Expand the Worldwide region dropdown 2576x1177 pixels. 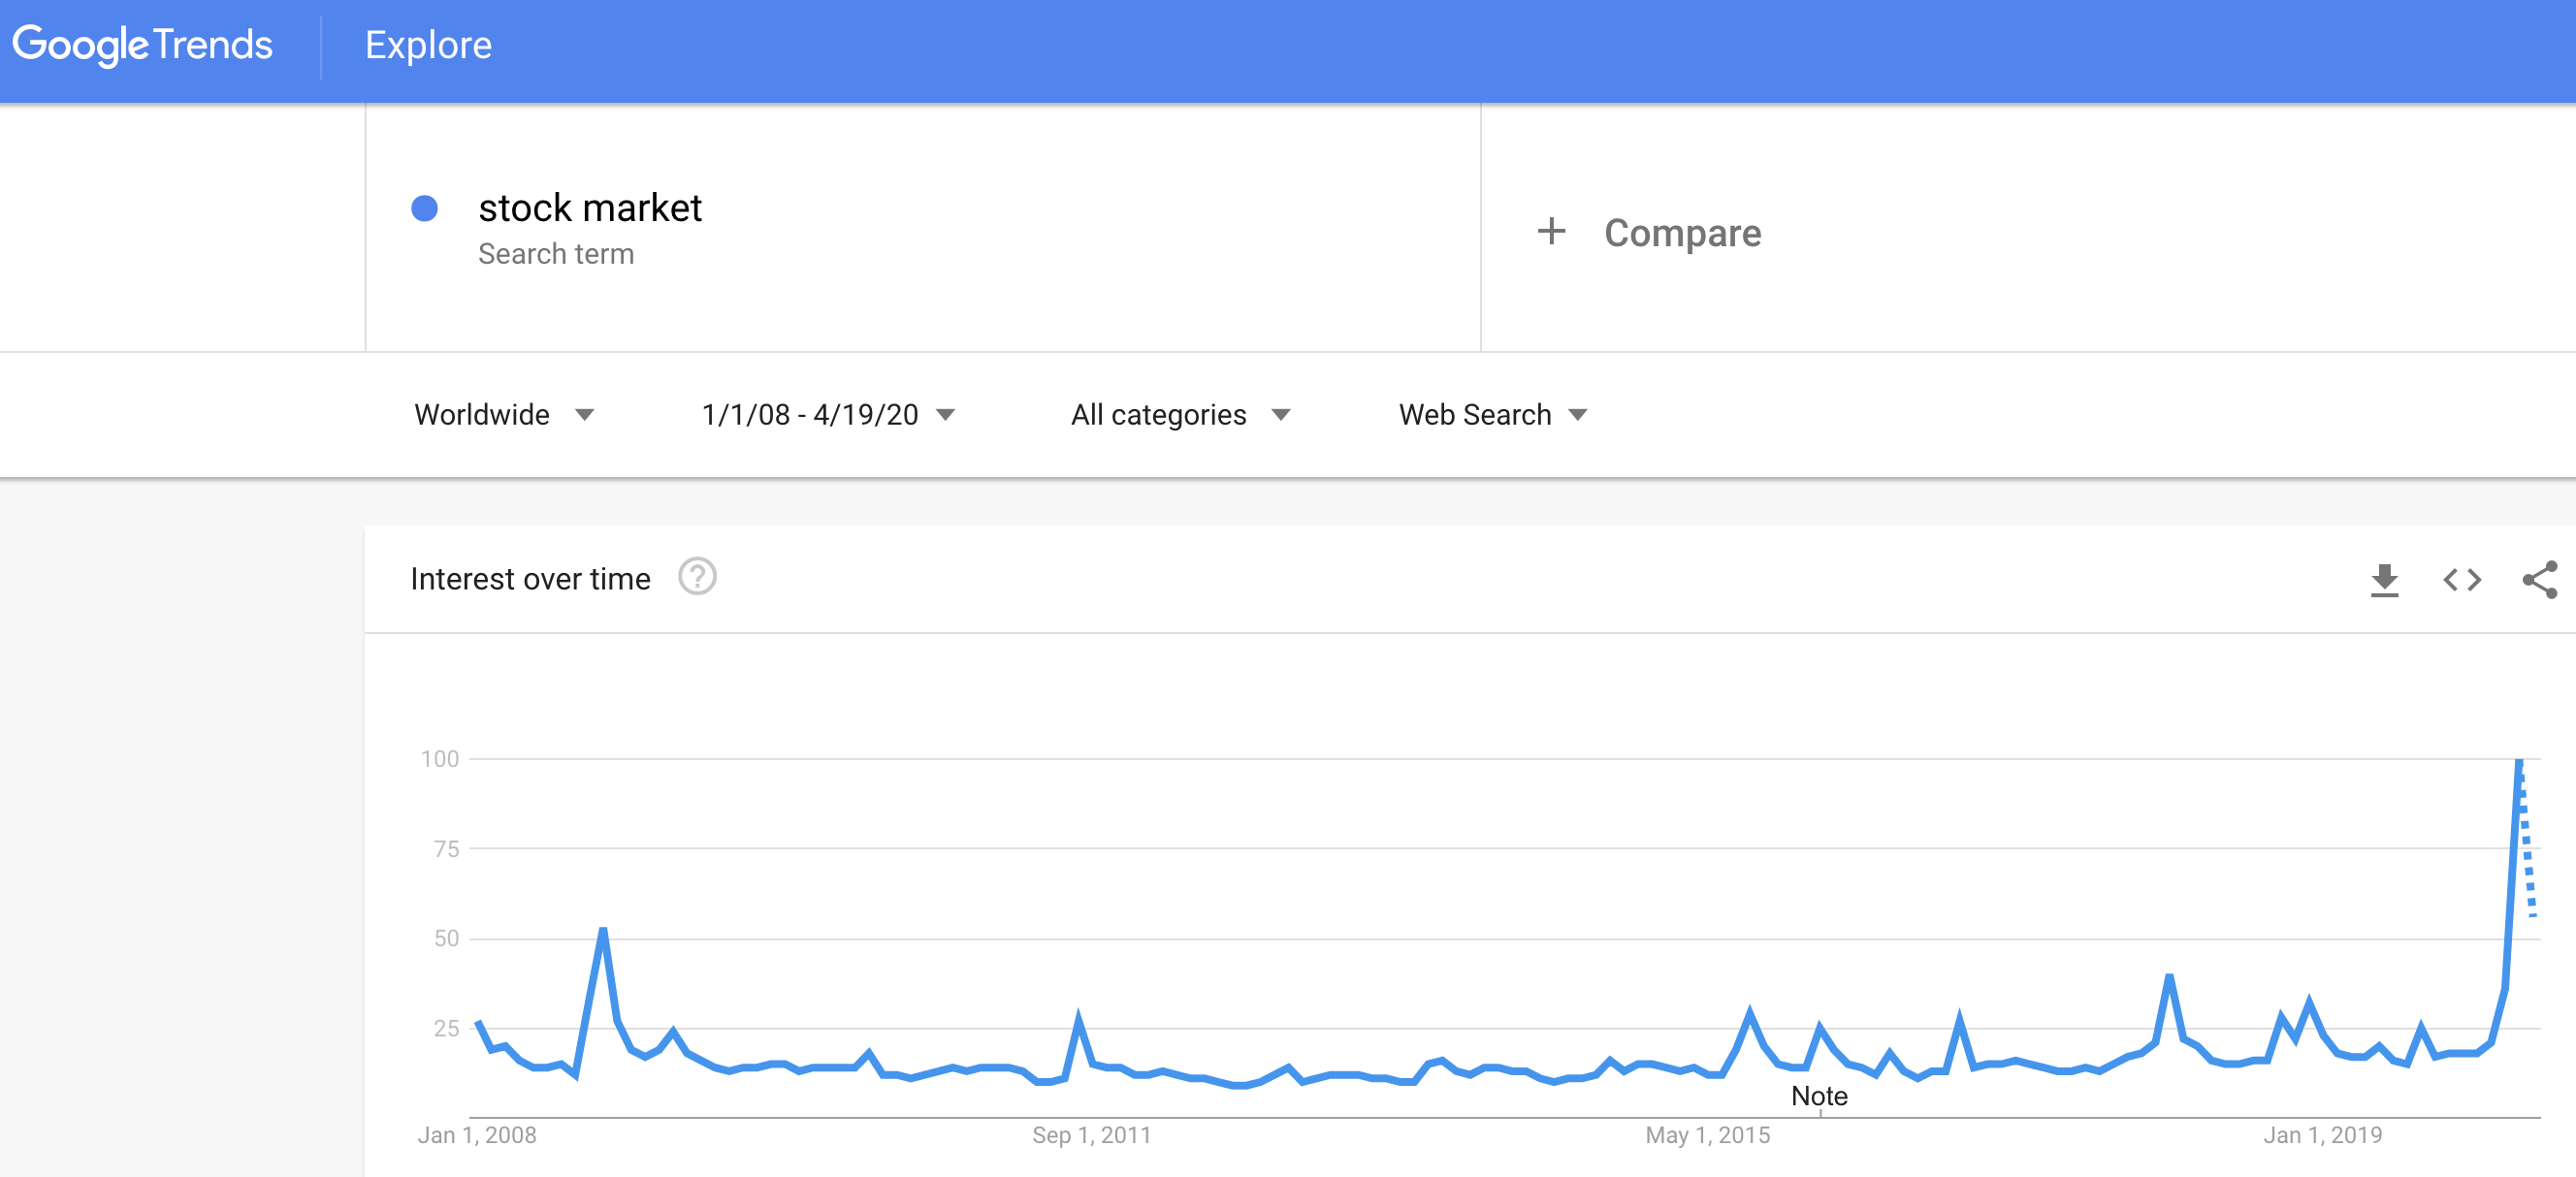[x=504, y=415]
